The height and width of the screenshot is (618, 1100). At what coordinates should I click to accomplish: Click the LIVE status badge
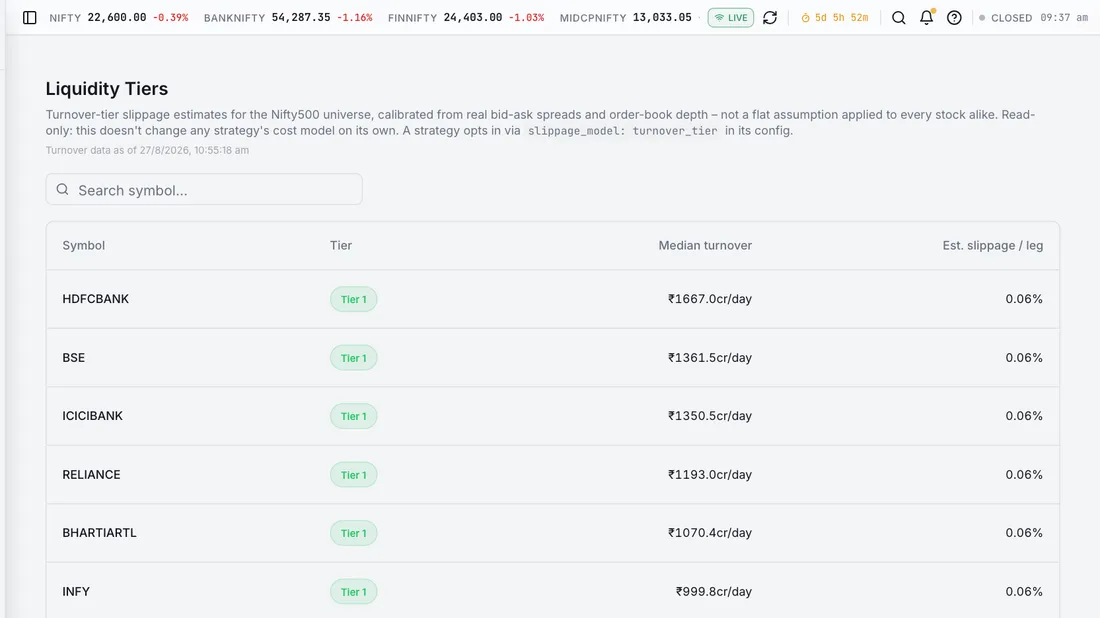tap(730, 18)
